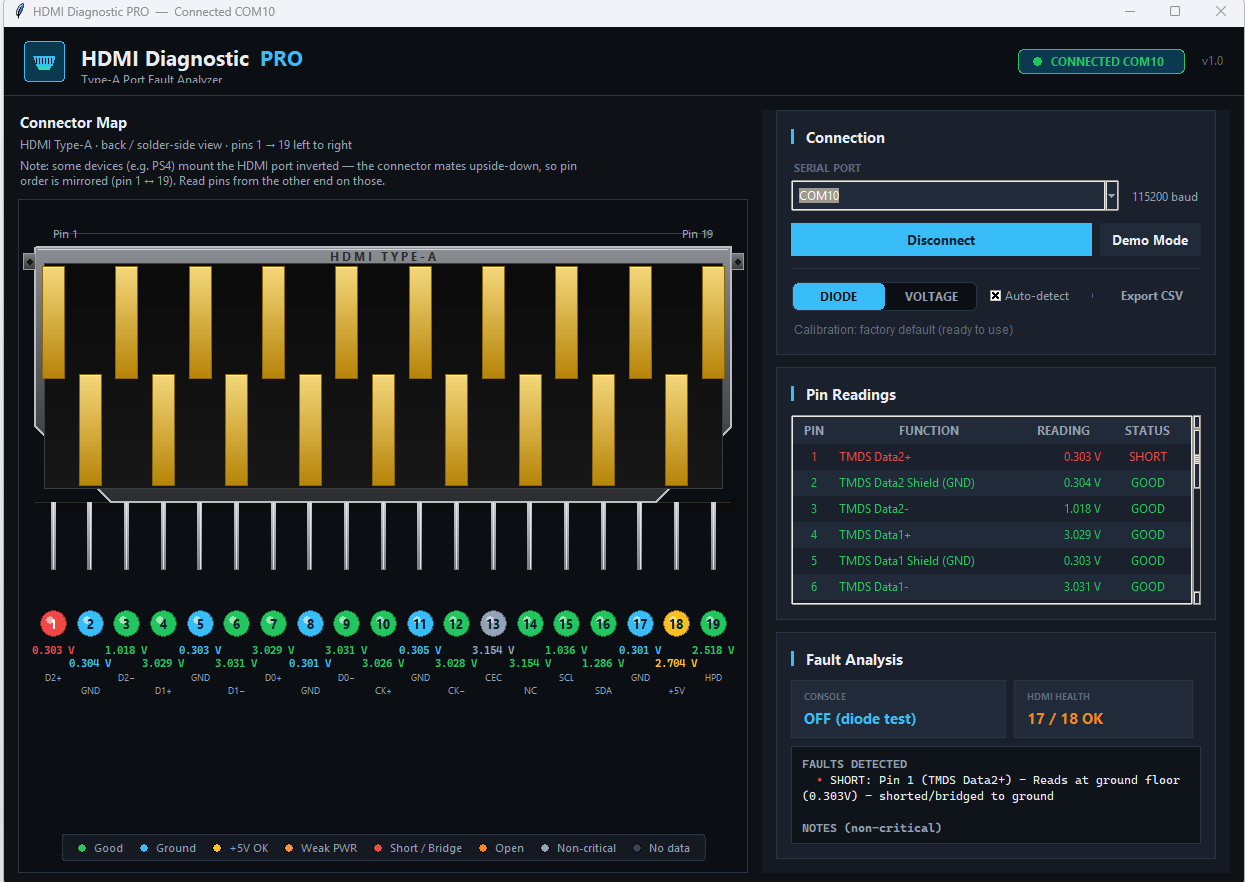Click the "OFF (diode test)" console status
This screenshot has width=1245, height=882.
point(860,719)
